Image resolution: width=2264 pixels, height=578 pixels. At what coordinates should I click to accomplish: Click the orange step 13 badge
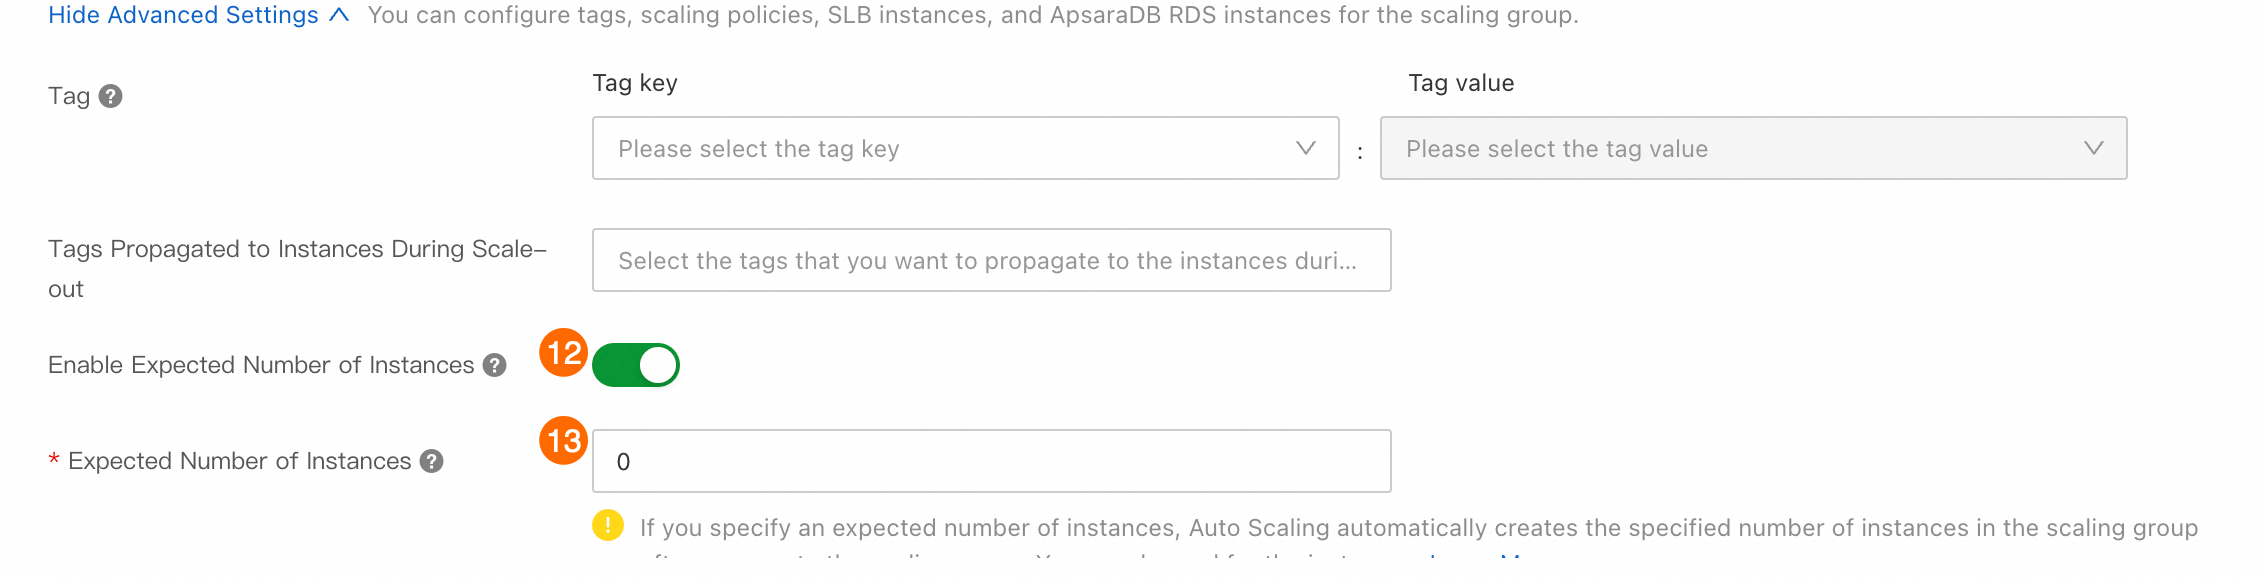click(563, 440)
